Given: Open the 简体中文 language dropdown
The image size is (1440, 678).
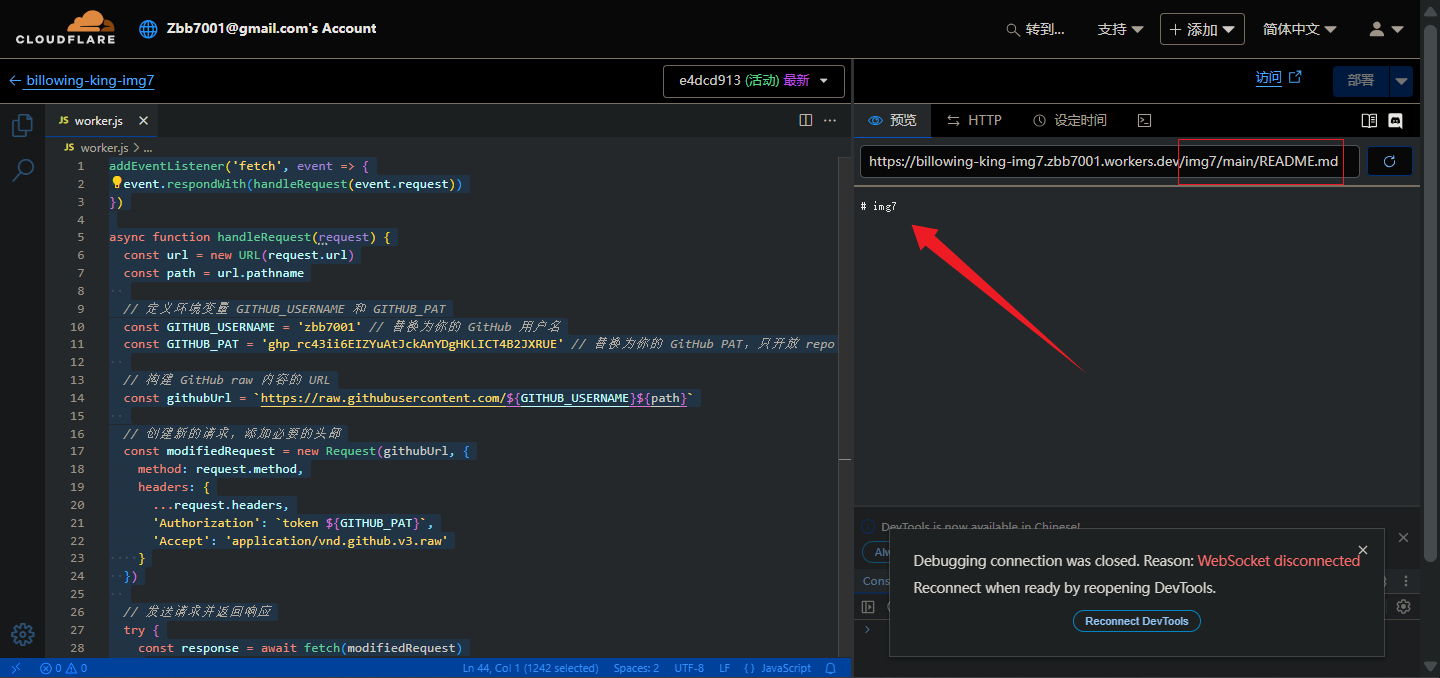Looking at the screenshot, I should (1299, 29).
